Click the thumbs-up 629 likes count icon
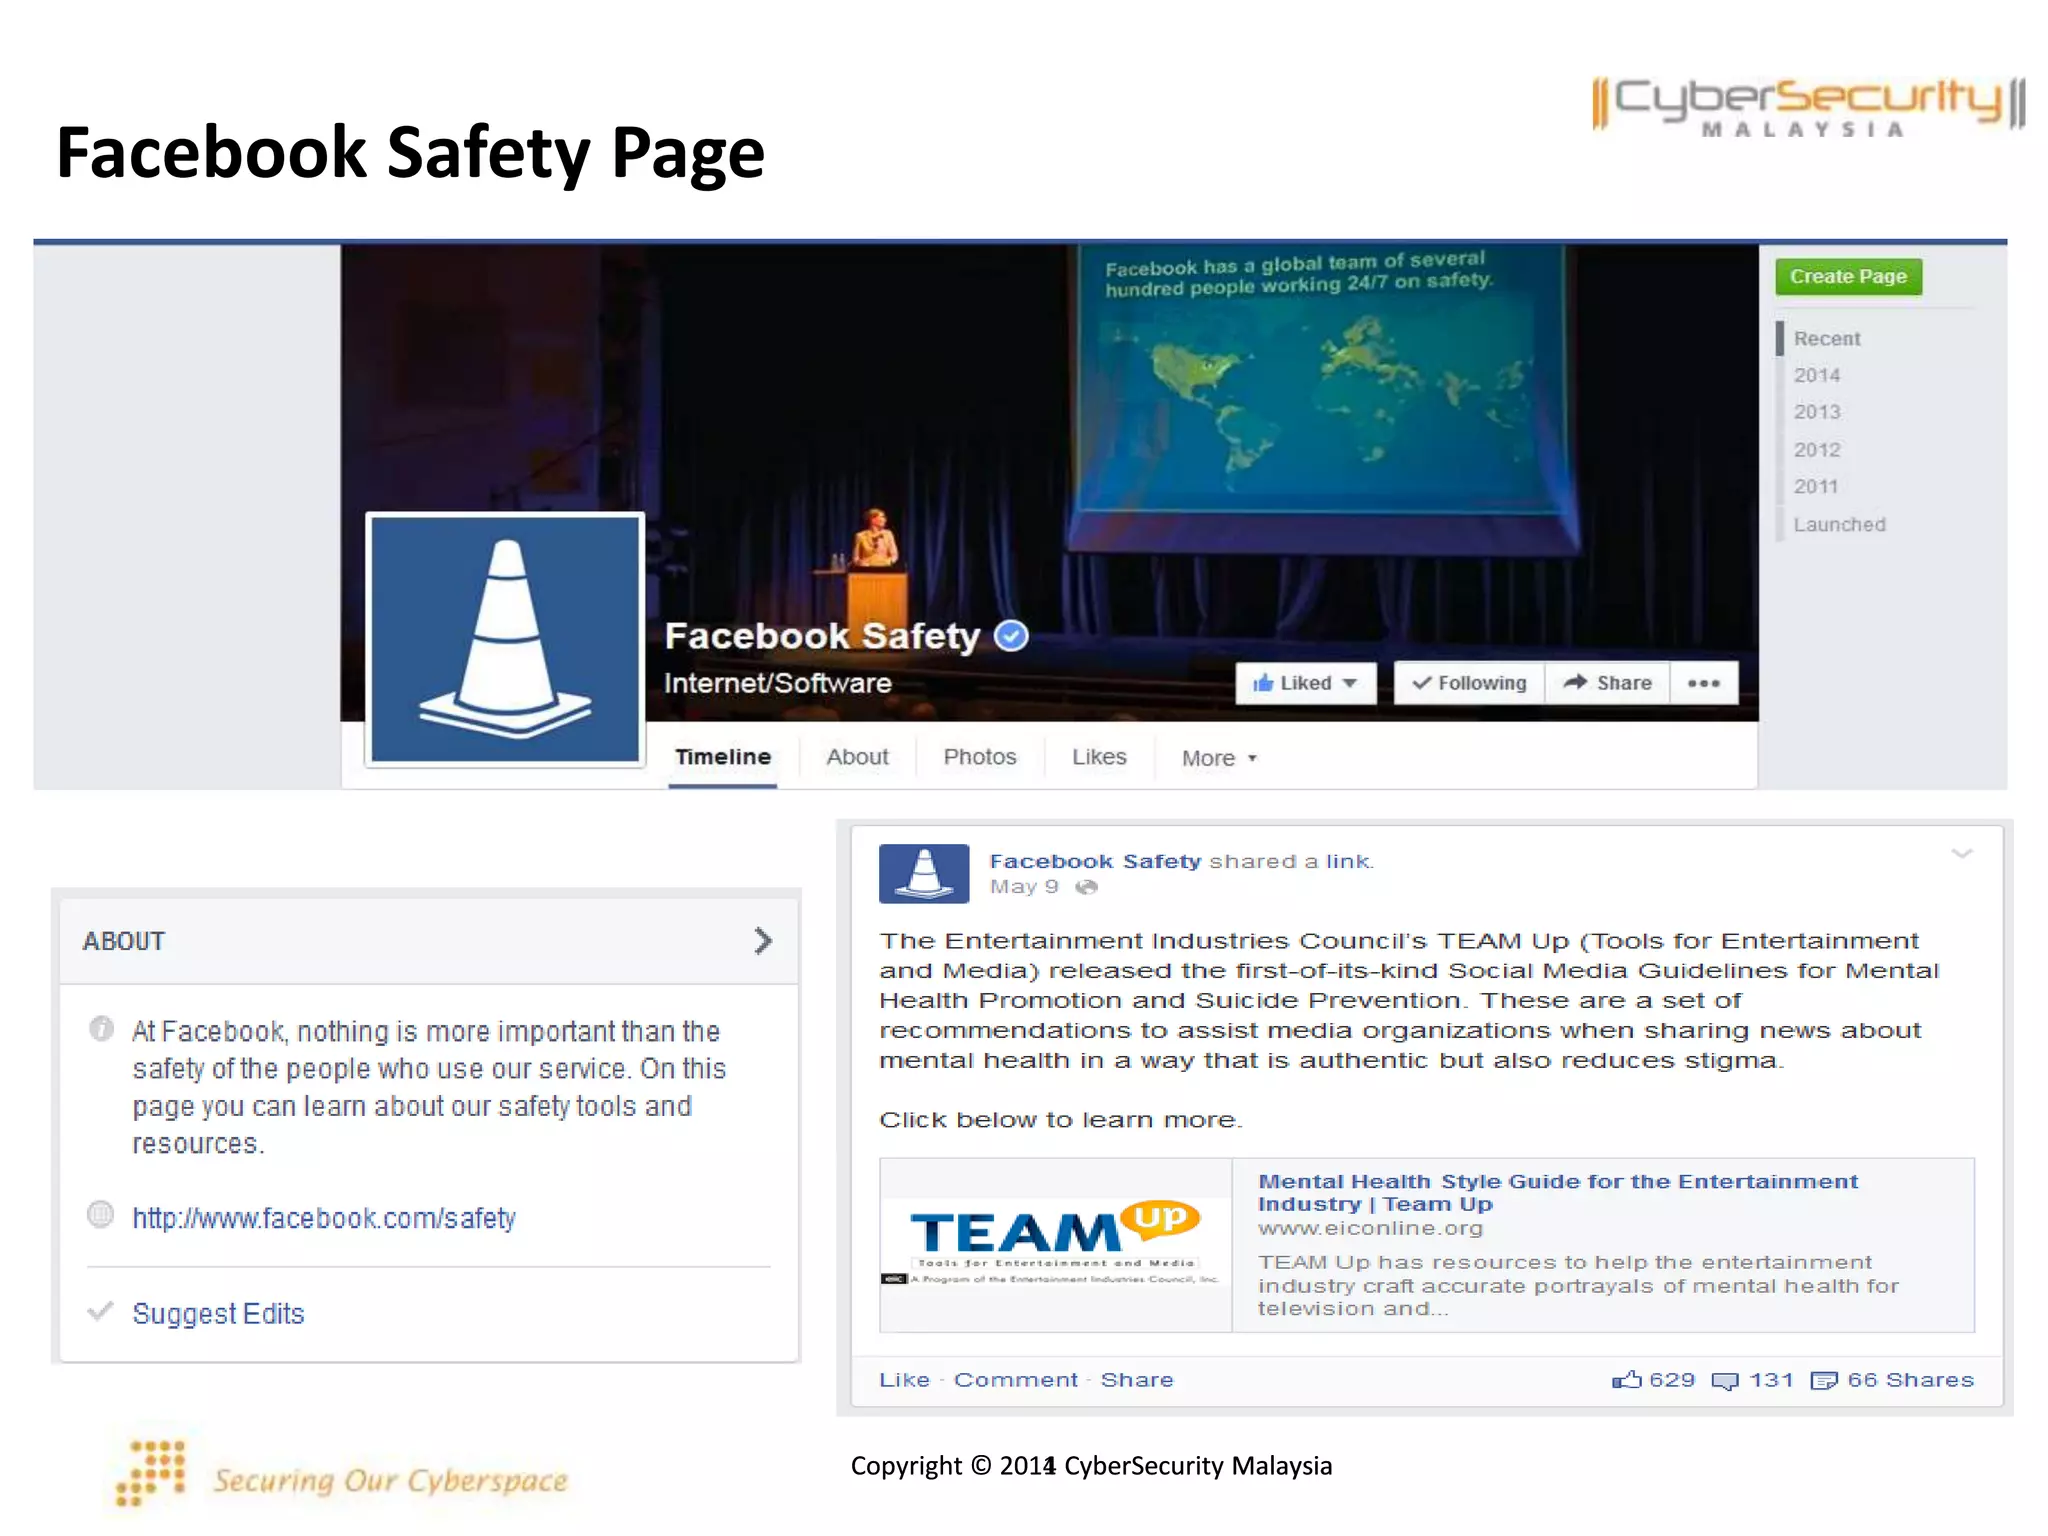This screenshot has width=2048, height=1536. pos(1627,1380)
